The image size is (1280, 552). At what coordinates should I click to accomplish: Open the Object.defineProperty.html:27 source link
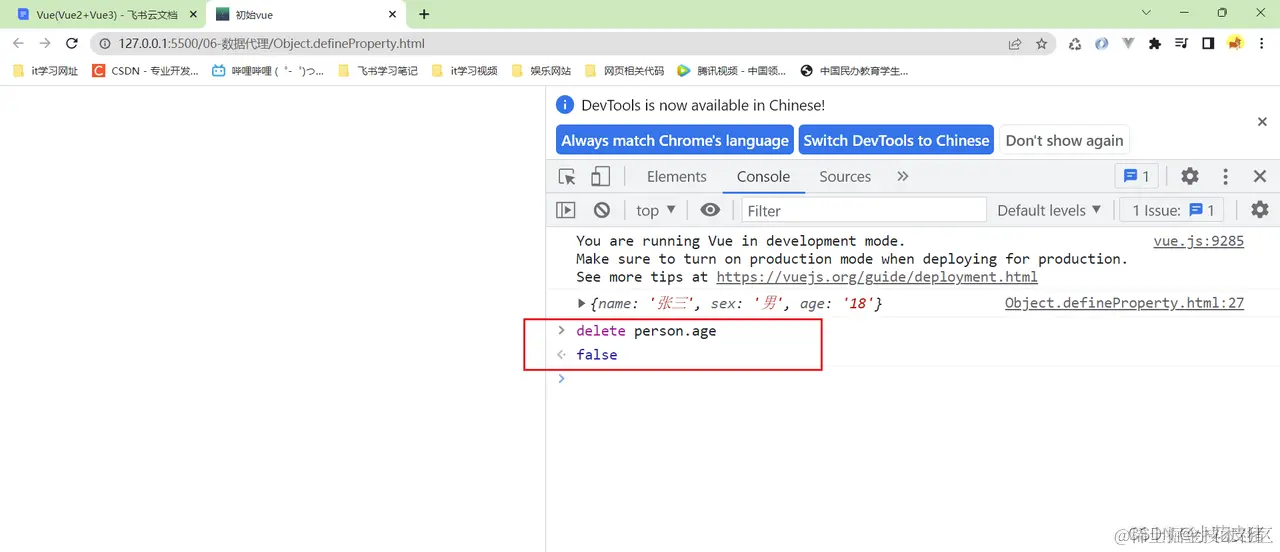pyautogui.click(x=1124, y=303)
